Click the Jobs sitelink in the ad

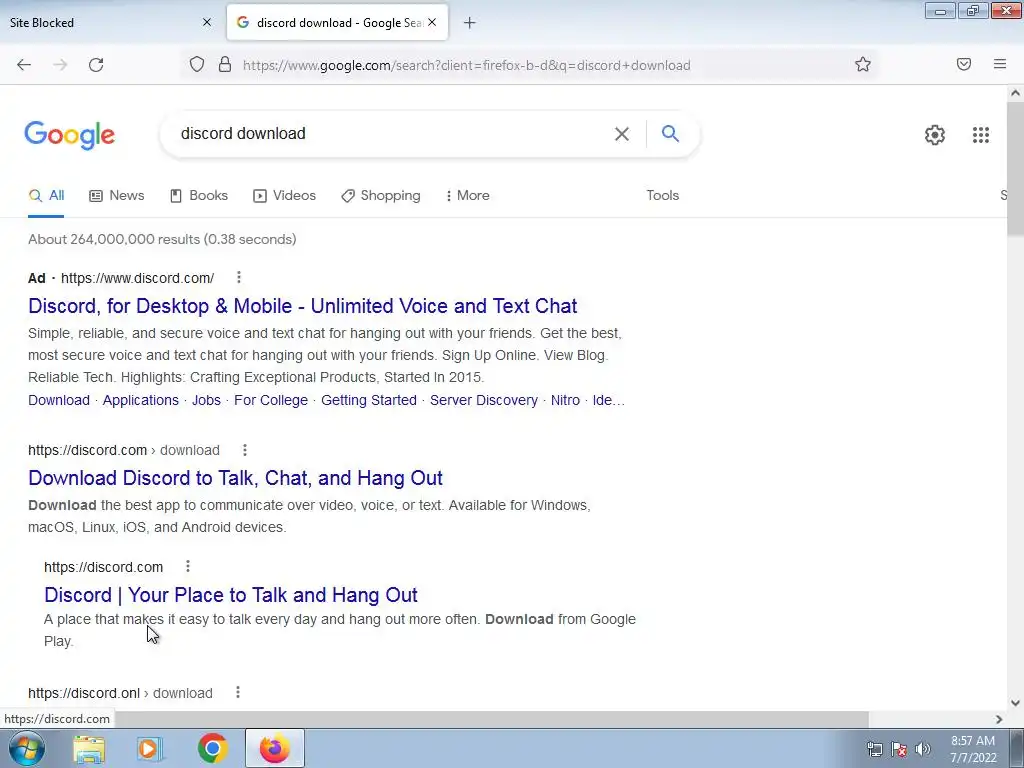(206, 400)
